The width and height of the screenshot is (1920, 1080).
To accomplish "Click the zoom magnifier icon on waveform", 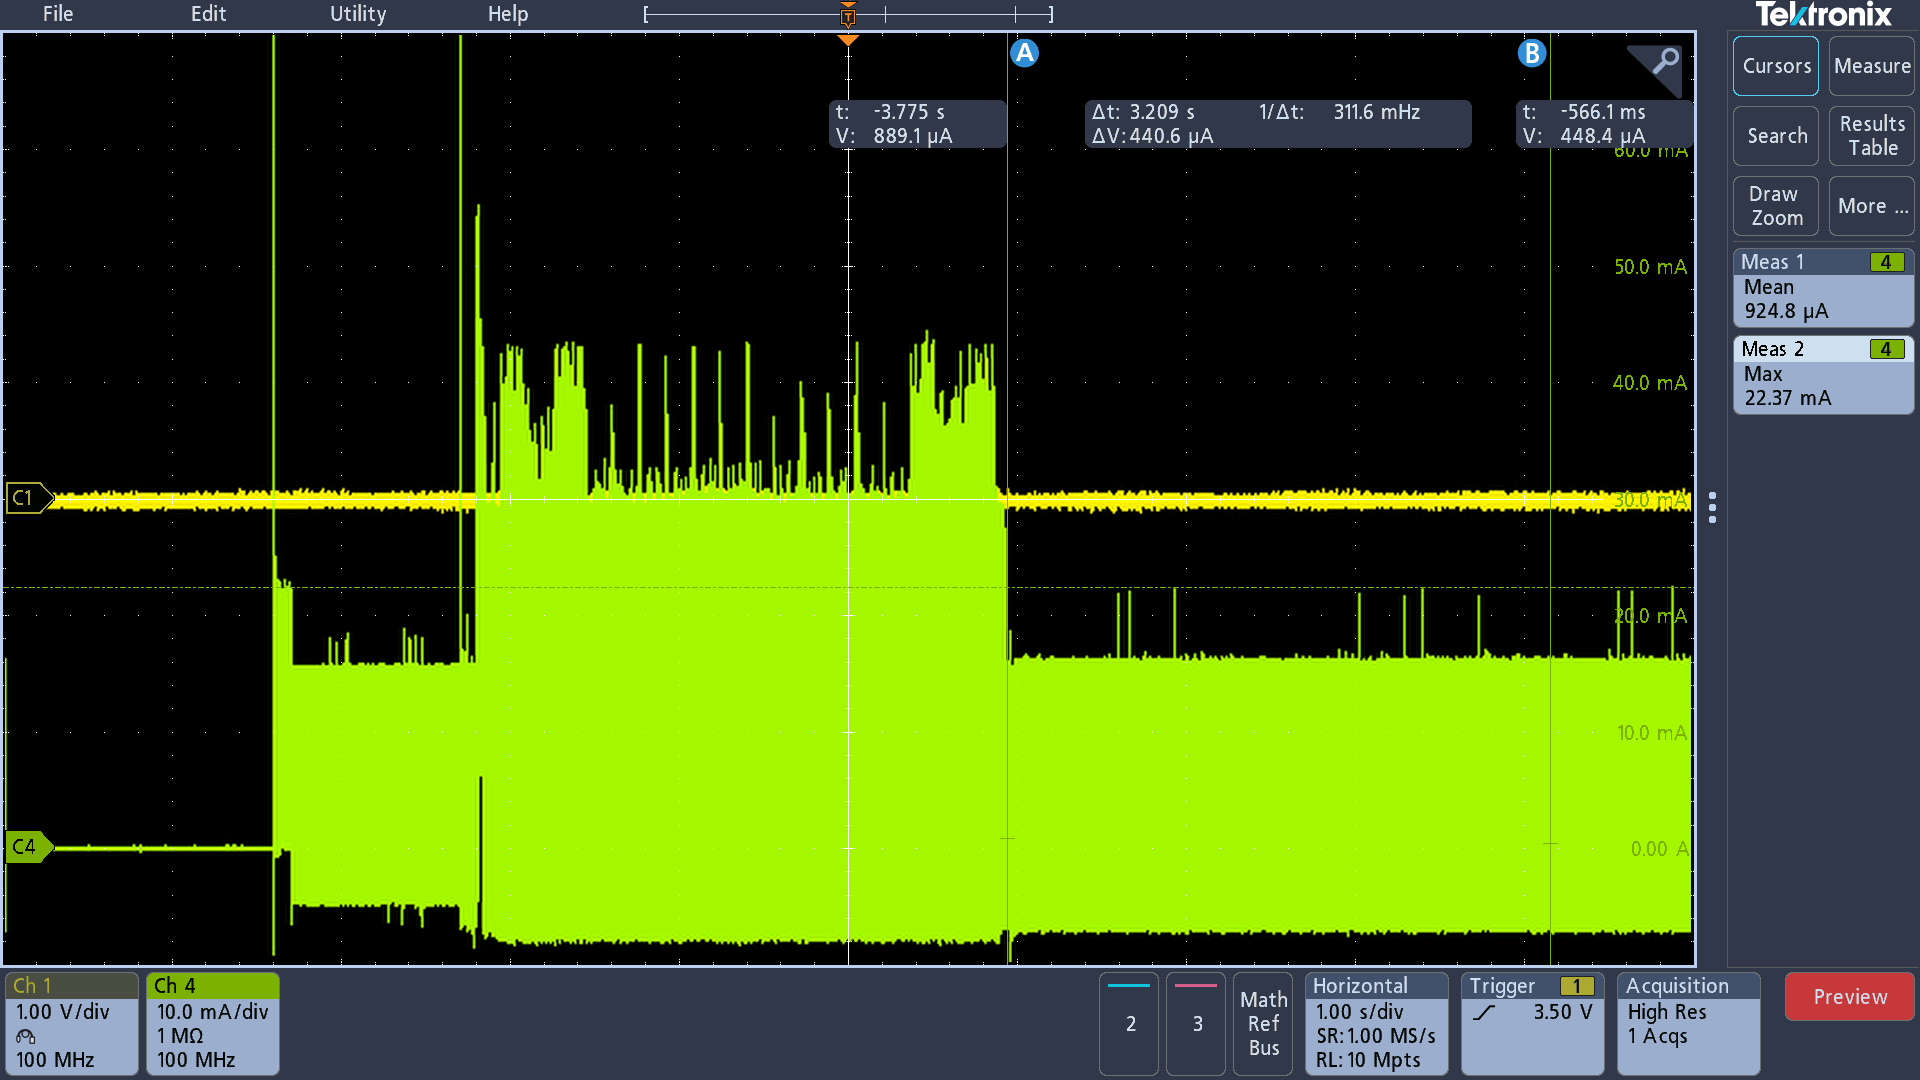I will (1665, 62).
